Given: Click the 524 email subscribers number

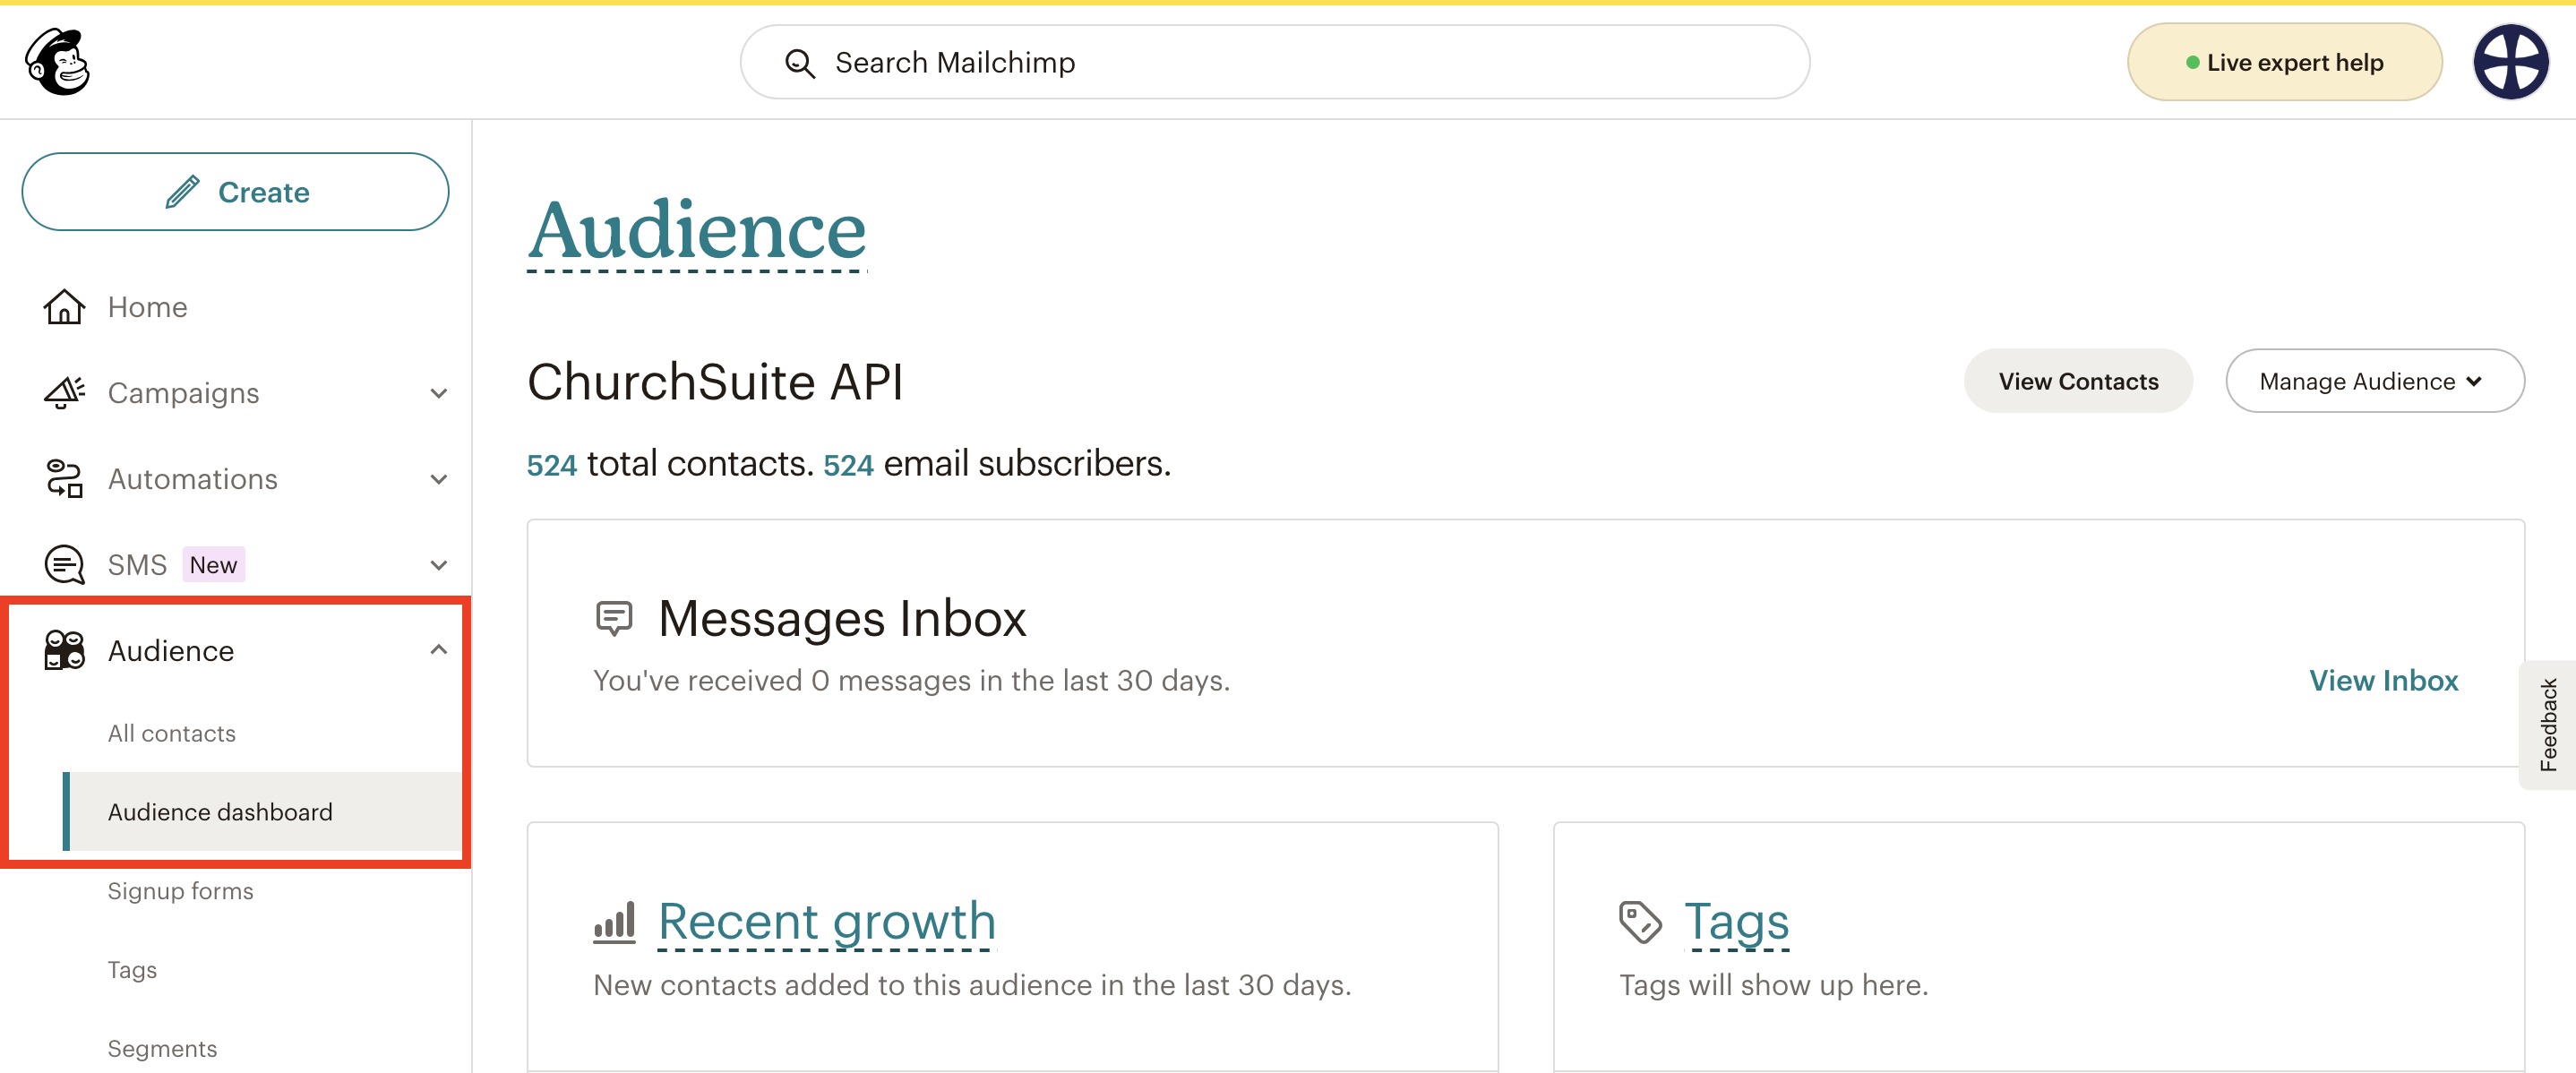Looking at the screenshot, I should tap(848, 465).
